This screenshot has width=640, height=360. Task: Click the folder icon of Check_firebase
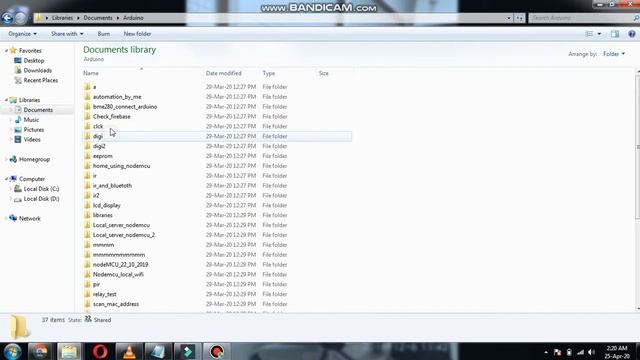(87, 116)
